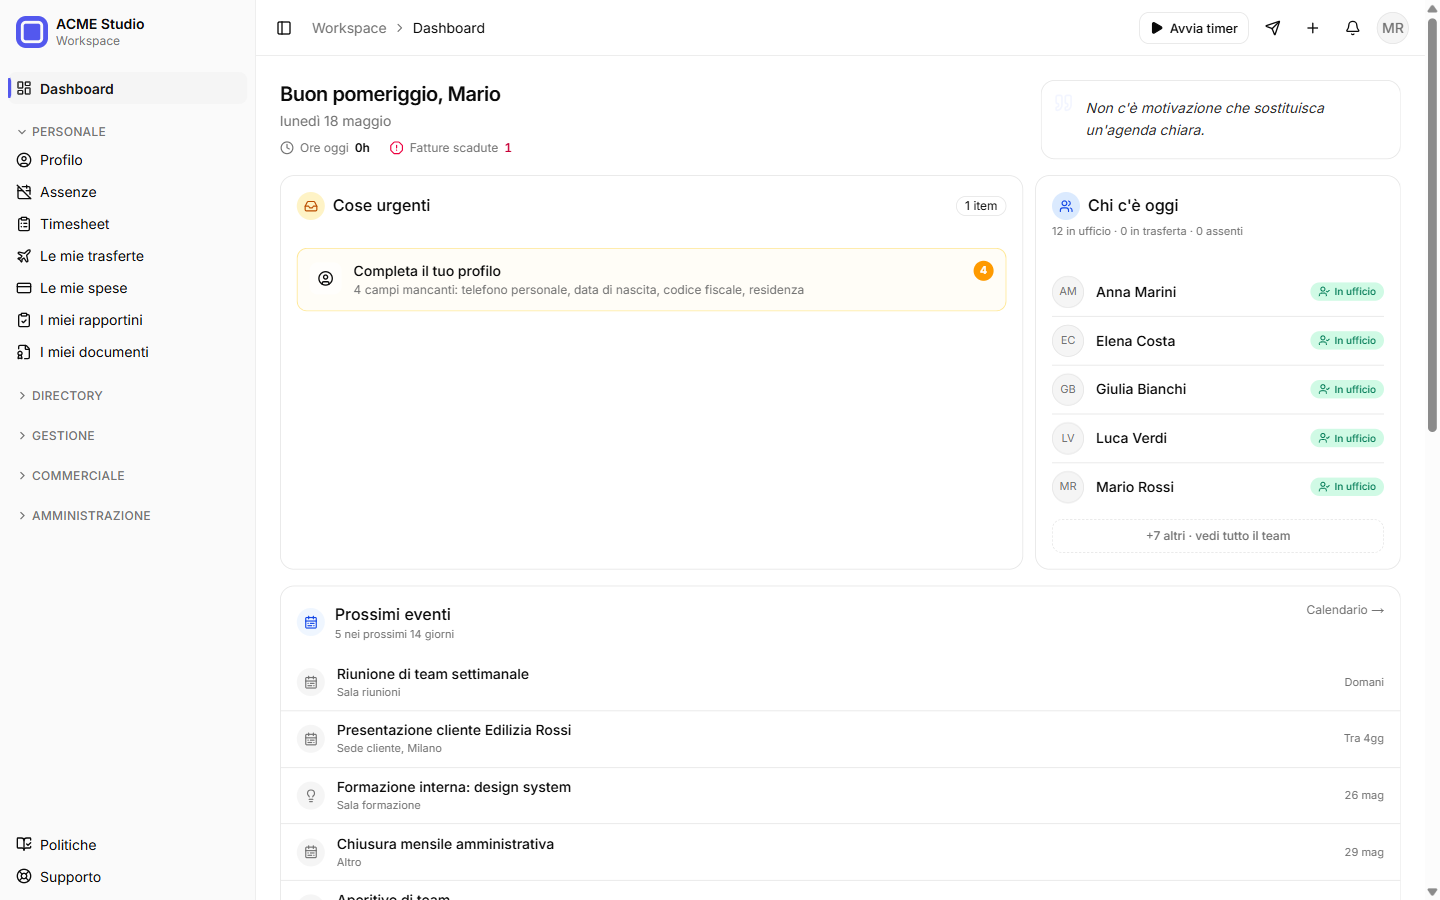Click the Fatture scadute alert icon
This screenshot has width=1440, height=900.
(x=397, y=148)
